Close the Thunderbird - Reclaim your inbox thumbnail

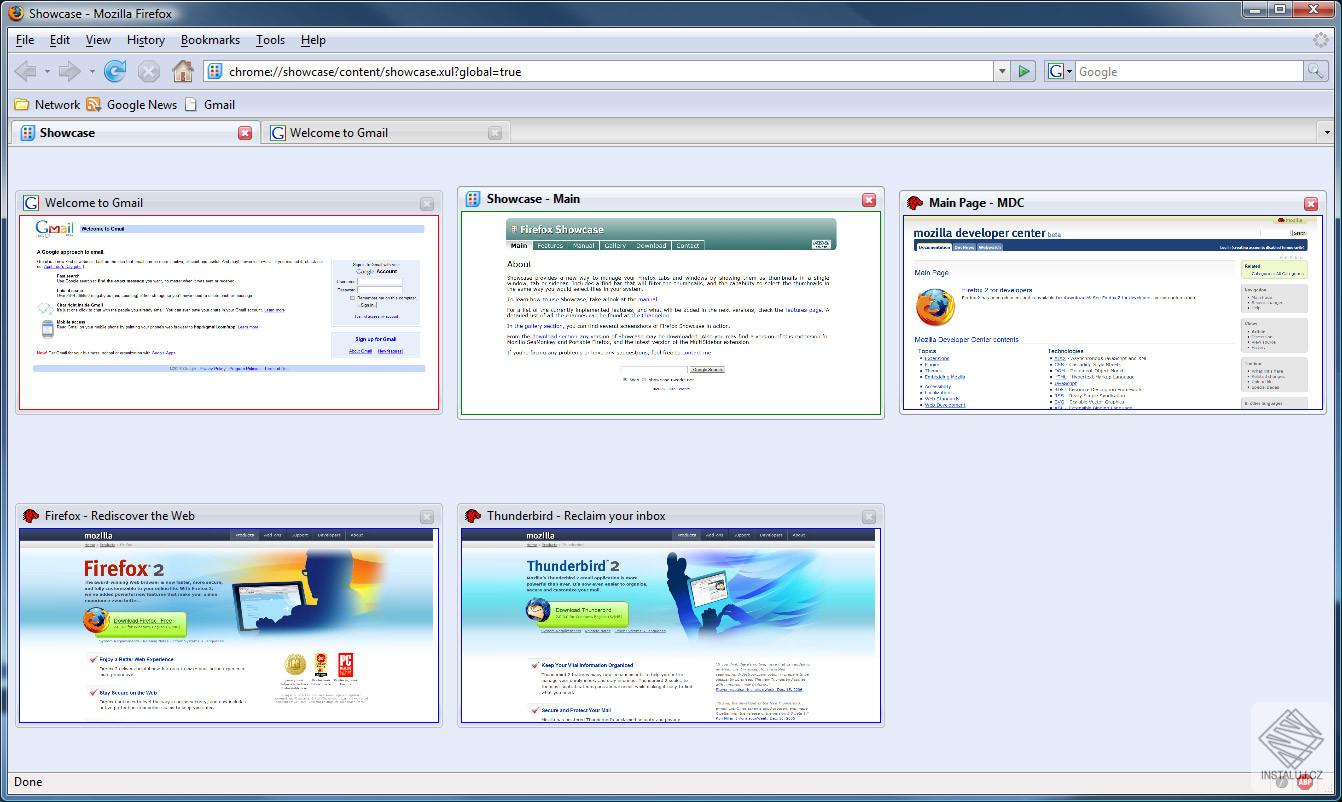click(x=869, y=516)
